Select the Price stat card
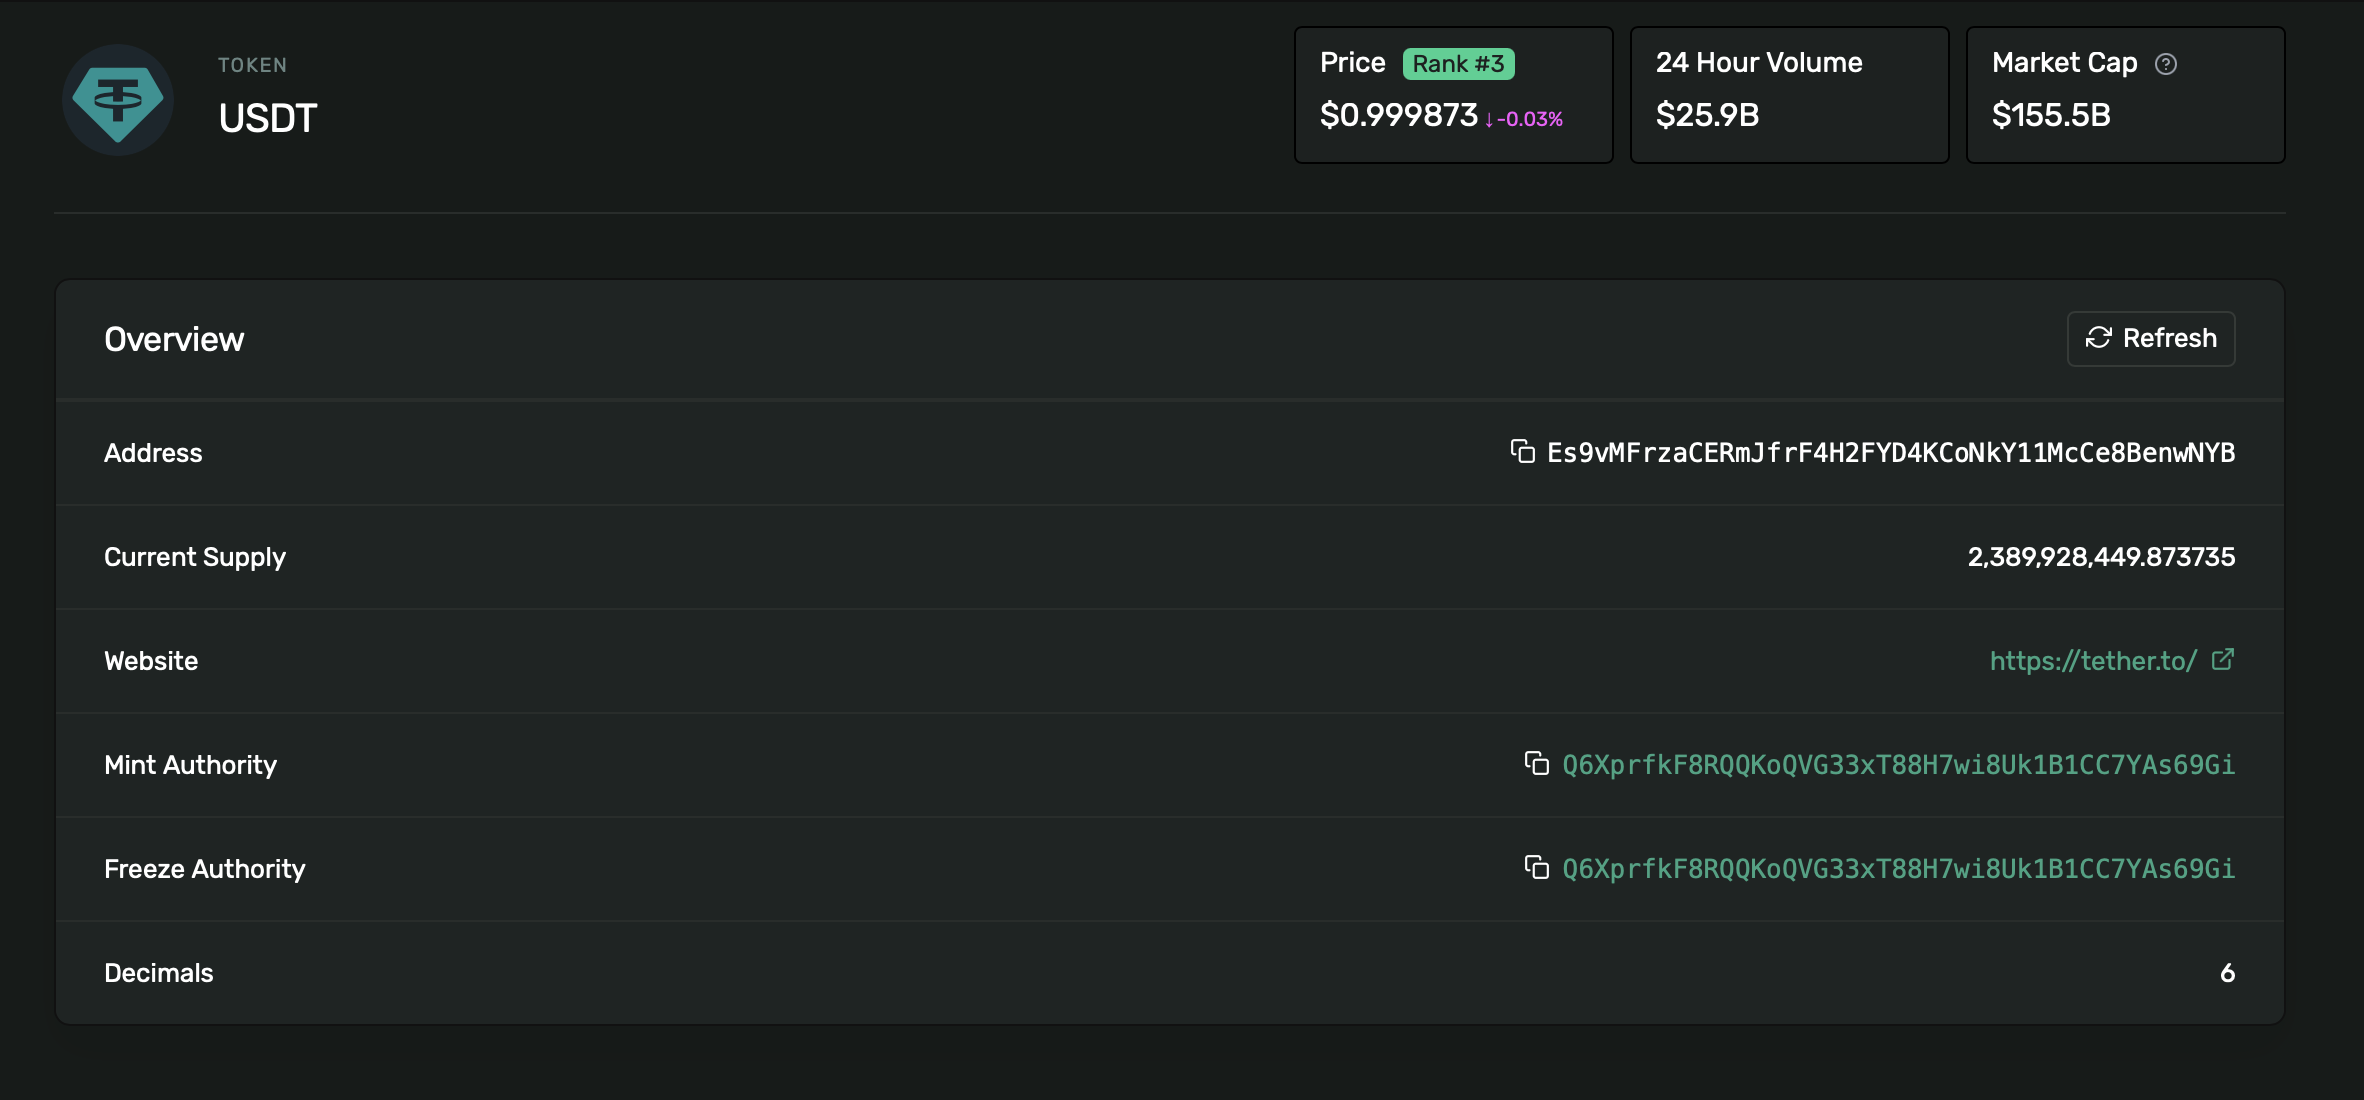Image resolution: width=2364 pixels, height=1100 pixels. coord(1452,94)
